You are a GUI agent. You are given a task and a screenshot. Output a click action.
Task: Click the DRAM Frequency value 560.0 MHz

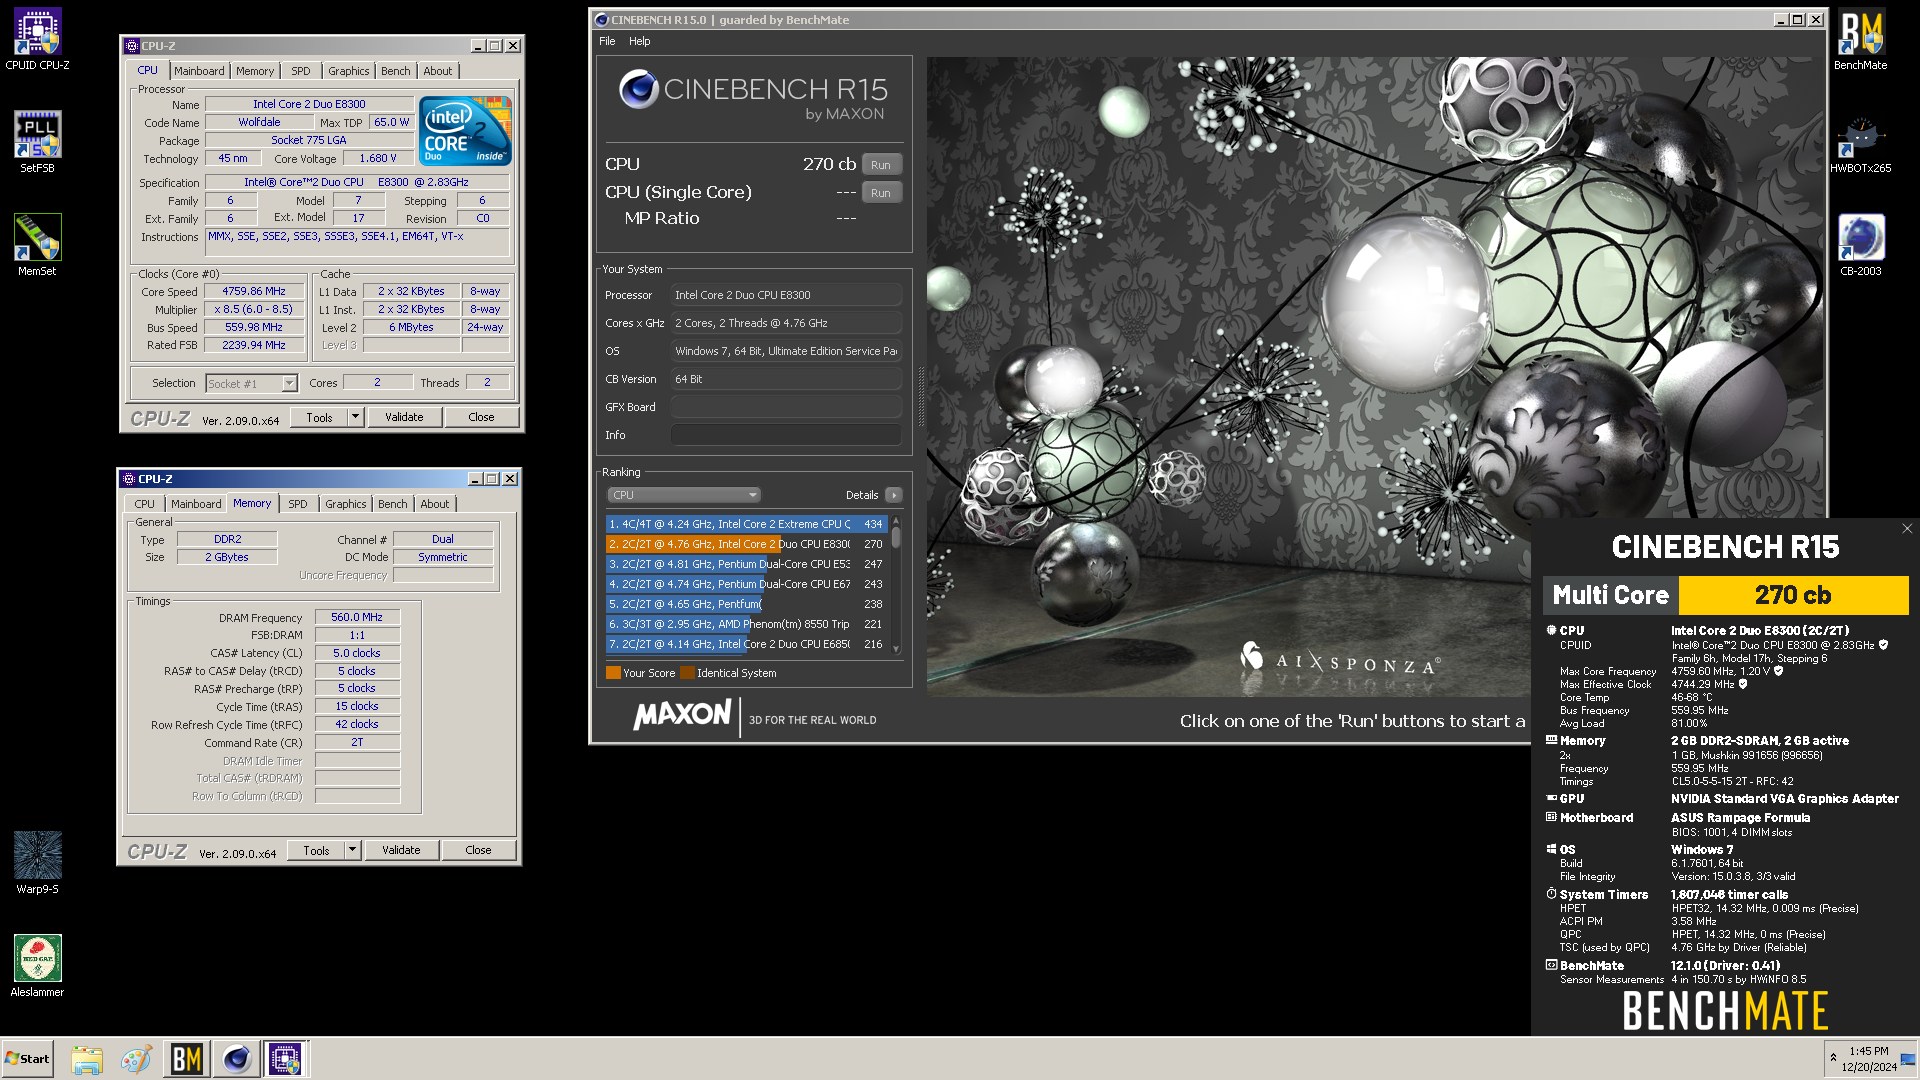point(358,618)
